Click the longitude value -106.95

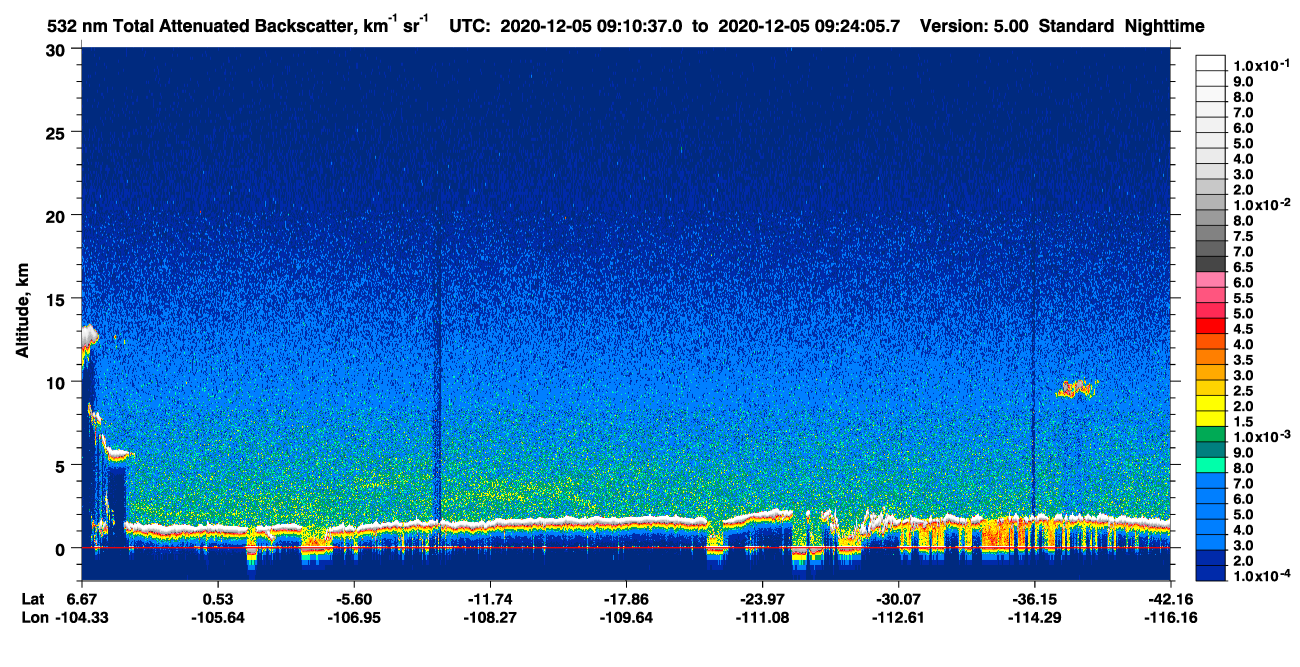pyautogui.click(x=353, y=617)
